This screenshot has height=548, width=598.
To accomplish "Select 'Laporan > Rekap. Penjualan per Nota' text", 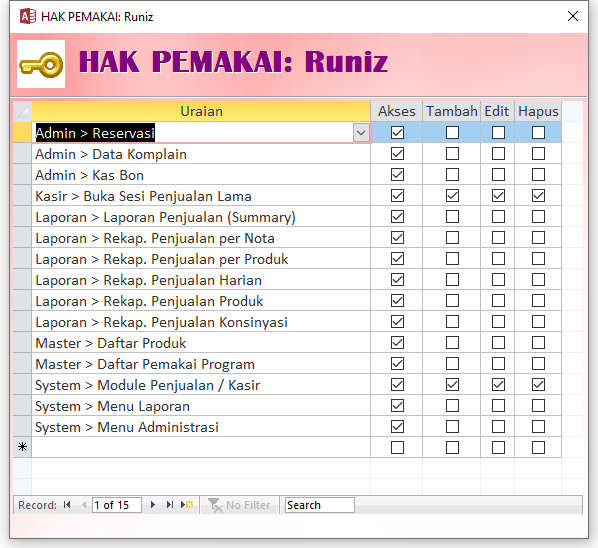I will click(155, 238).
